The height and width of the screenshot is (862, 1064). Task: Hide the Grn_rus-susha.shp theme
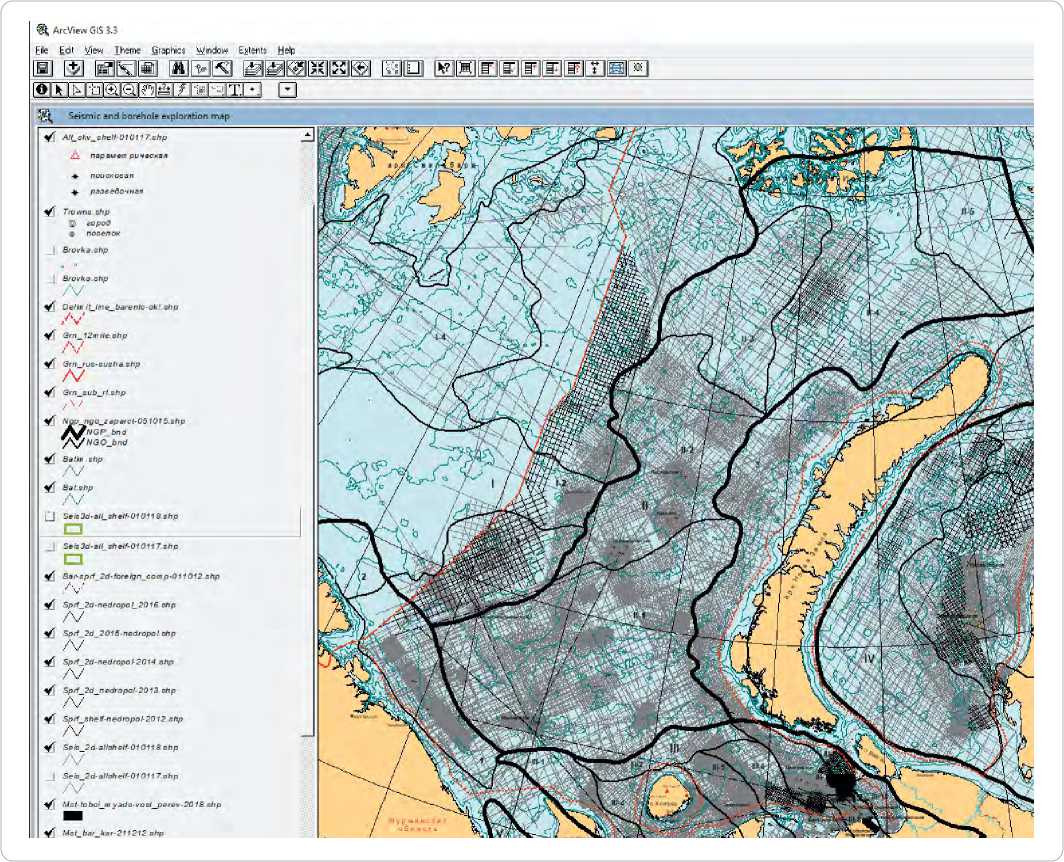point(49,364)
